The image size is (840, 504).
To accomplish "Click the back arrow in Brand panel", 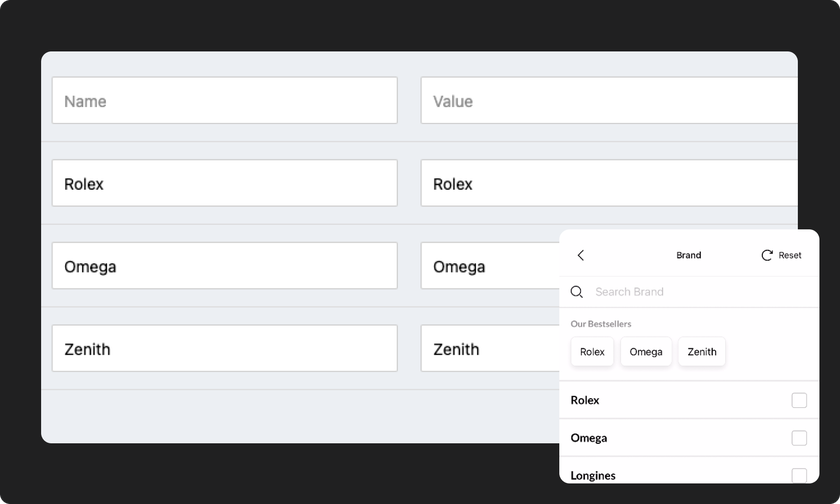I will coord(581,256).
